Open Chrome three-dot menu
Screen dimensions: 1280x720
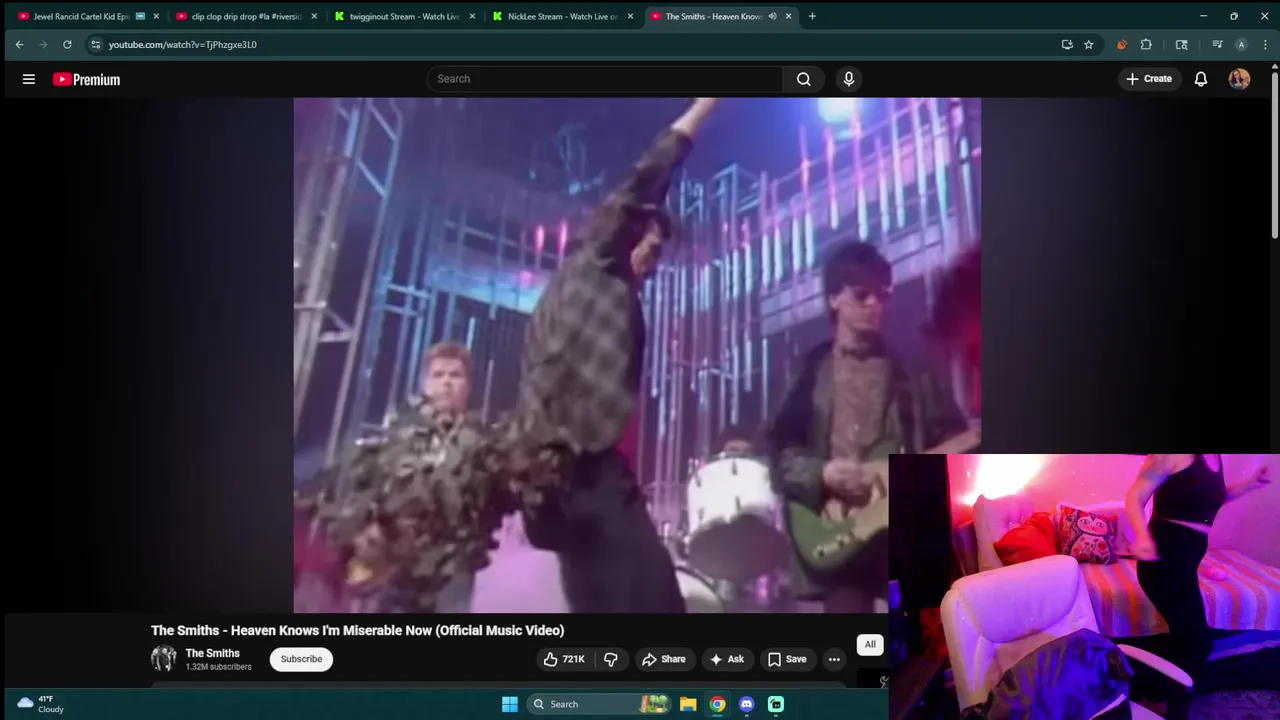(1265, 44)
